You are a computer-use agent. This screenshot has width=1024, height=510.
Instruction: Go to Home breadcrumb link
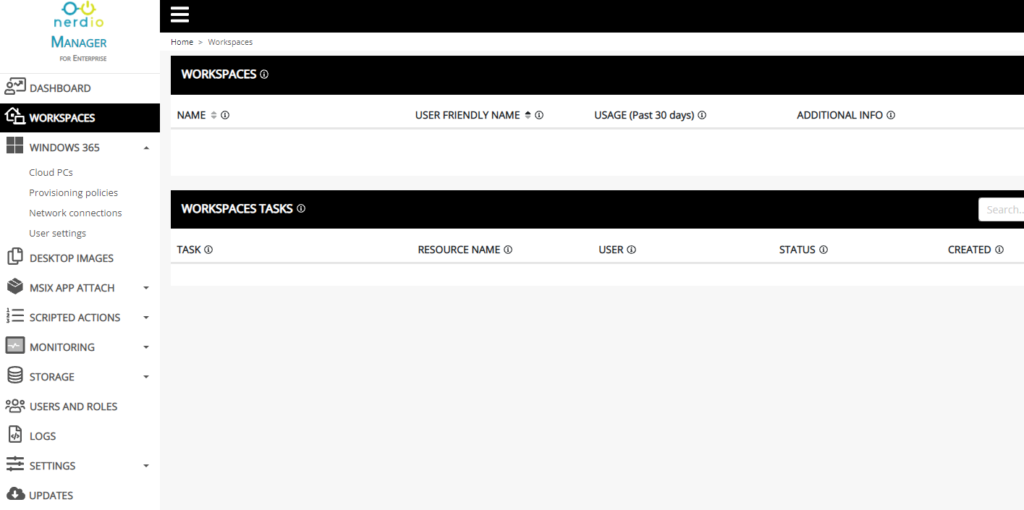click(182, 42)
